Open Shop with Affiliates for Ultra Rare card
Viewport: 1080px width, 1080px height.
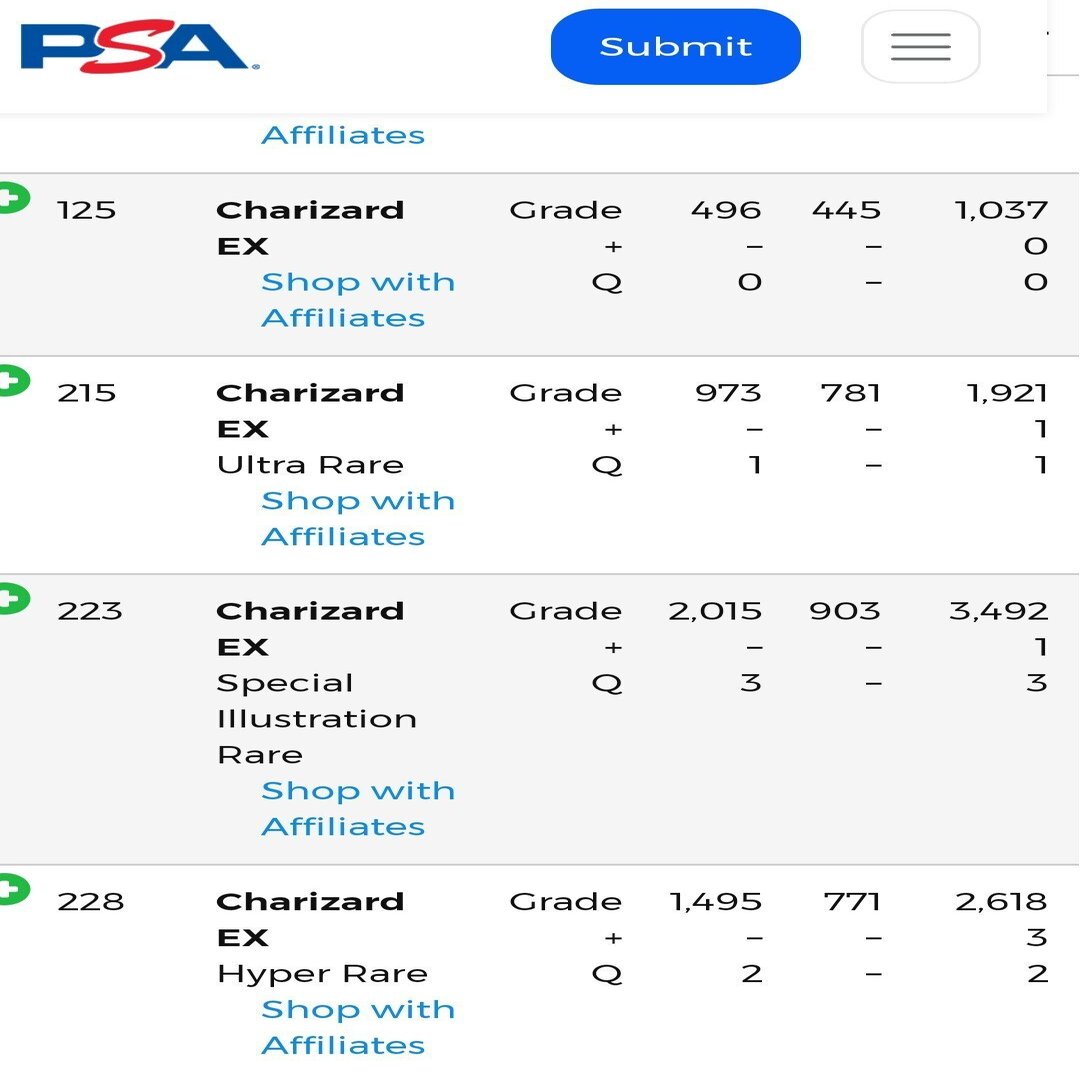click(x=357, y=518)
